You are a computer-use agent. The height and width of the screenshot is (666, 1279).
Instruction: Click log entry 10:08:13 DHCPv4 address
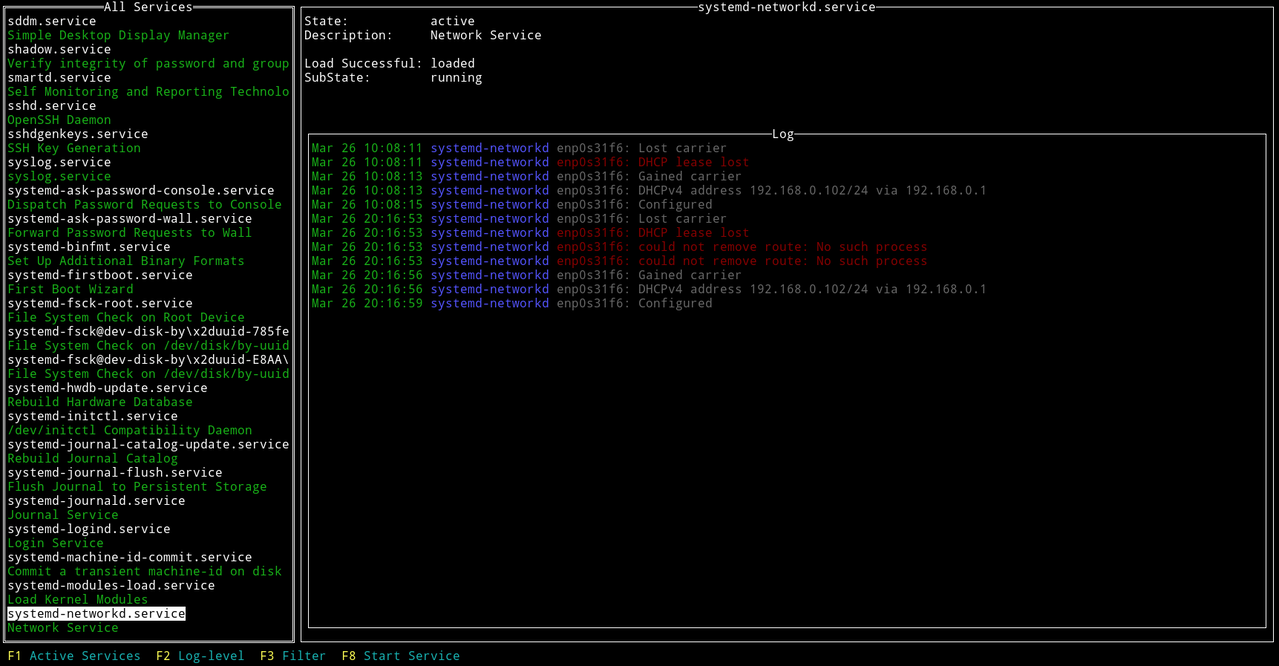(x=649, y=190)
